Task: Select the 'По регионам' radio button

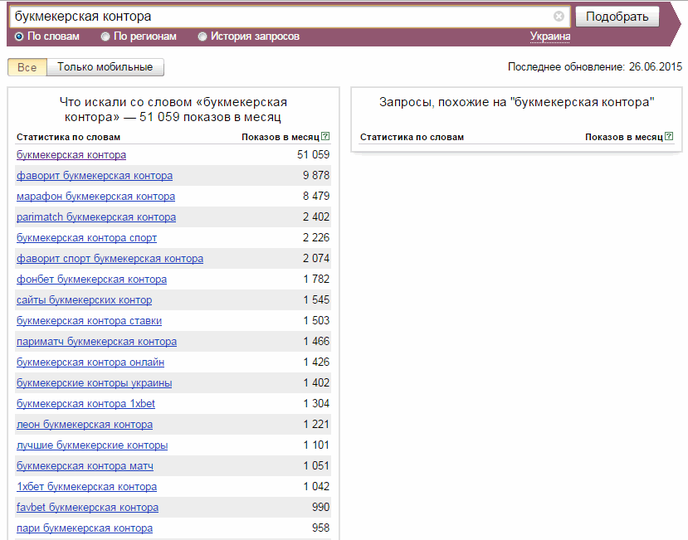Action: point(105,36)
